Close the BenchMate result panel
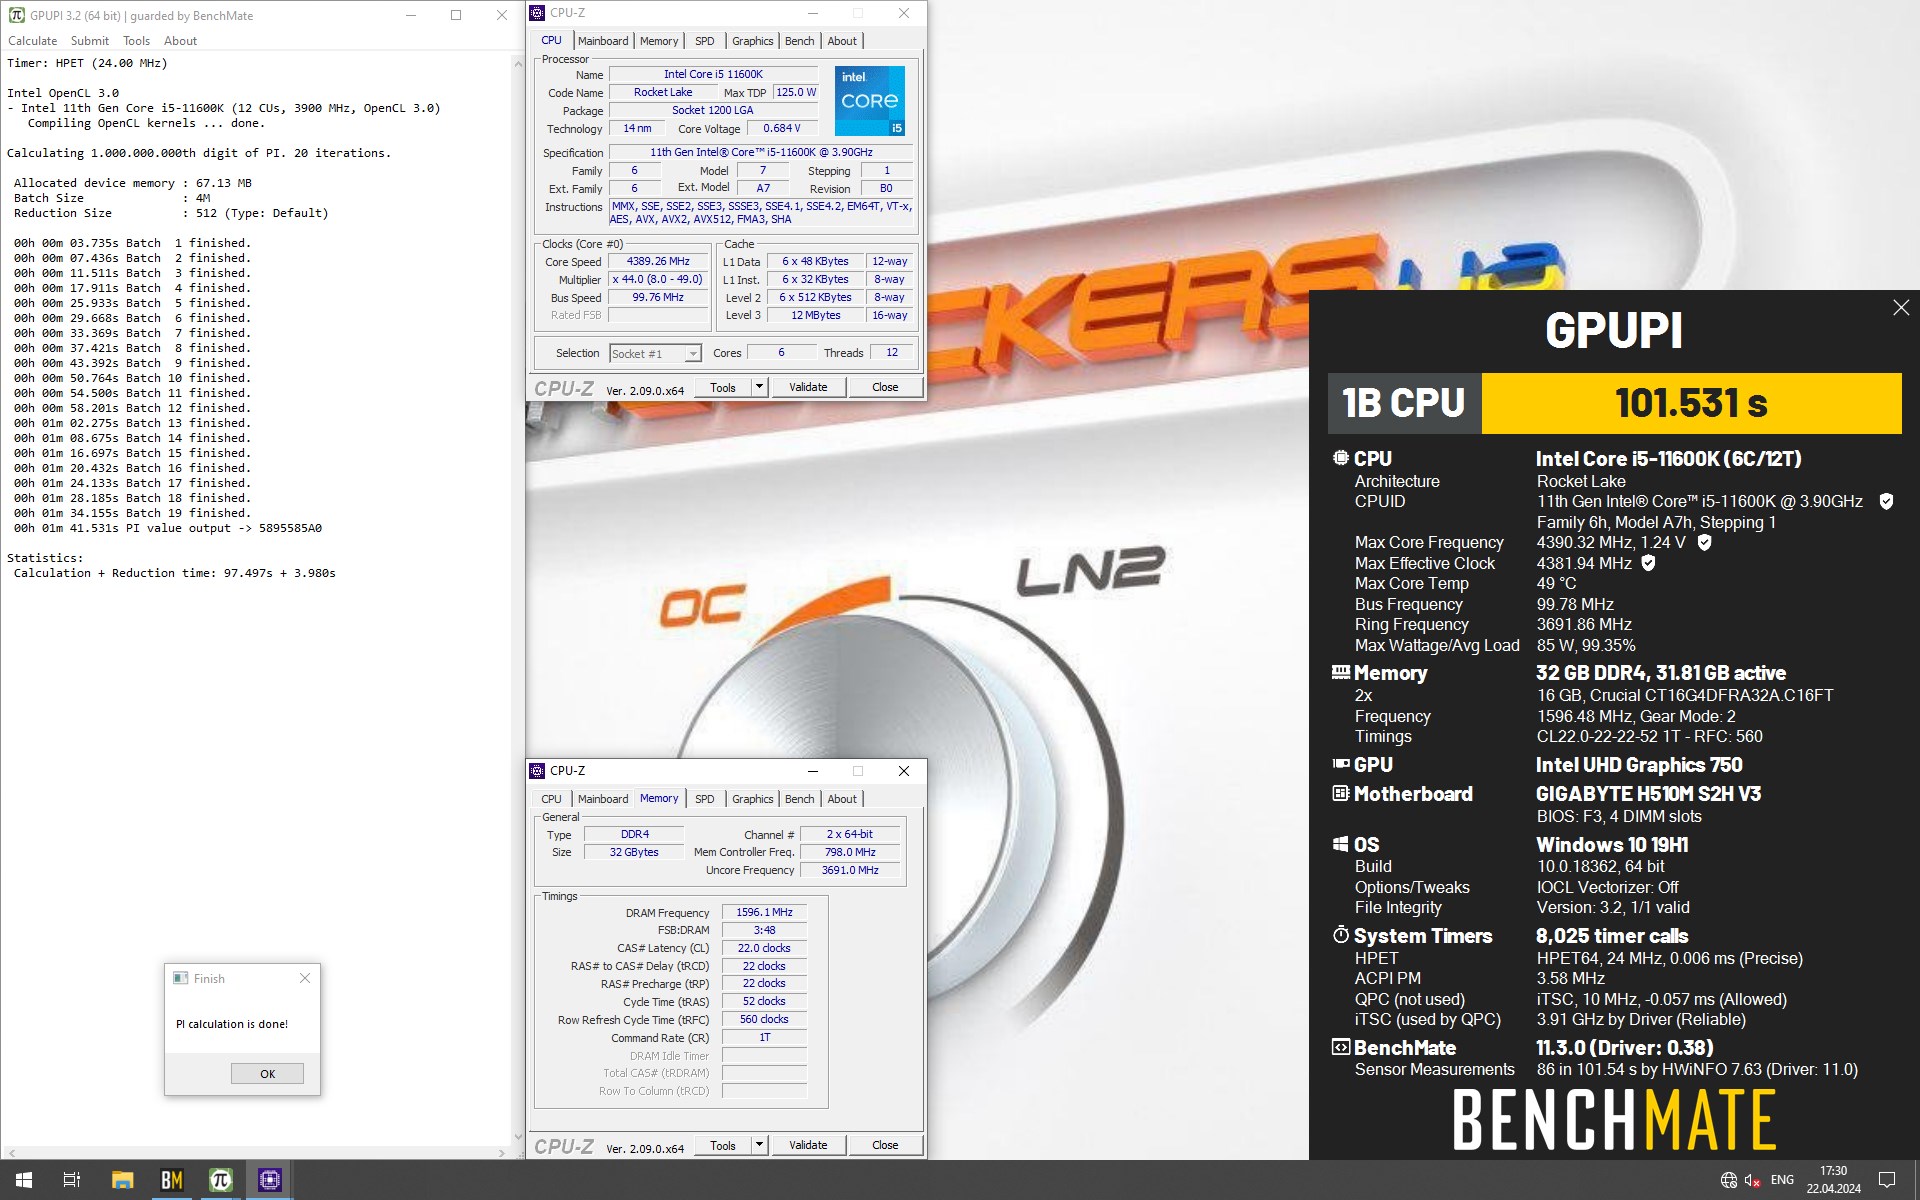The image size is (1920, 1200). pos(1901,308)
